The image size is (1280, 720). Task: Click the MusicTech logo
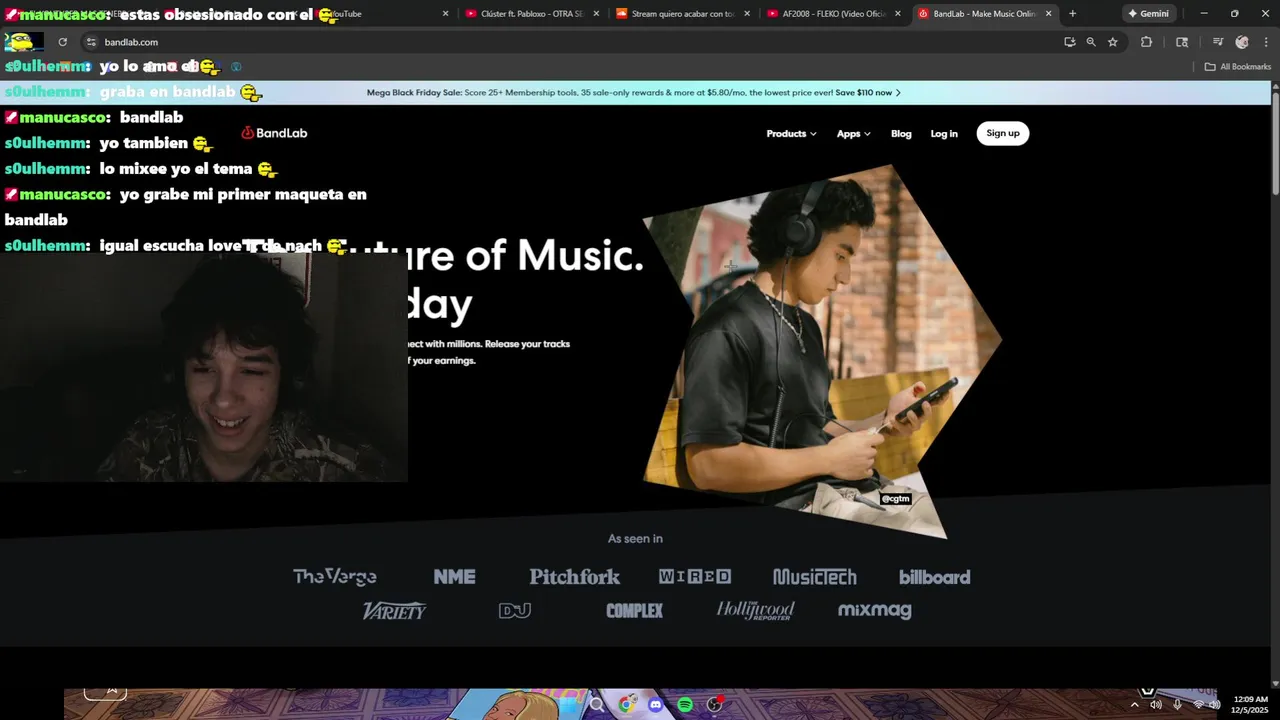814,577
